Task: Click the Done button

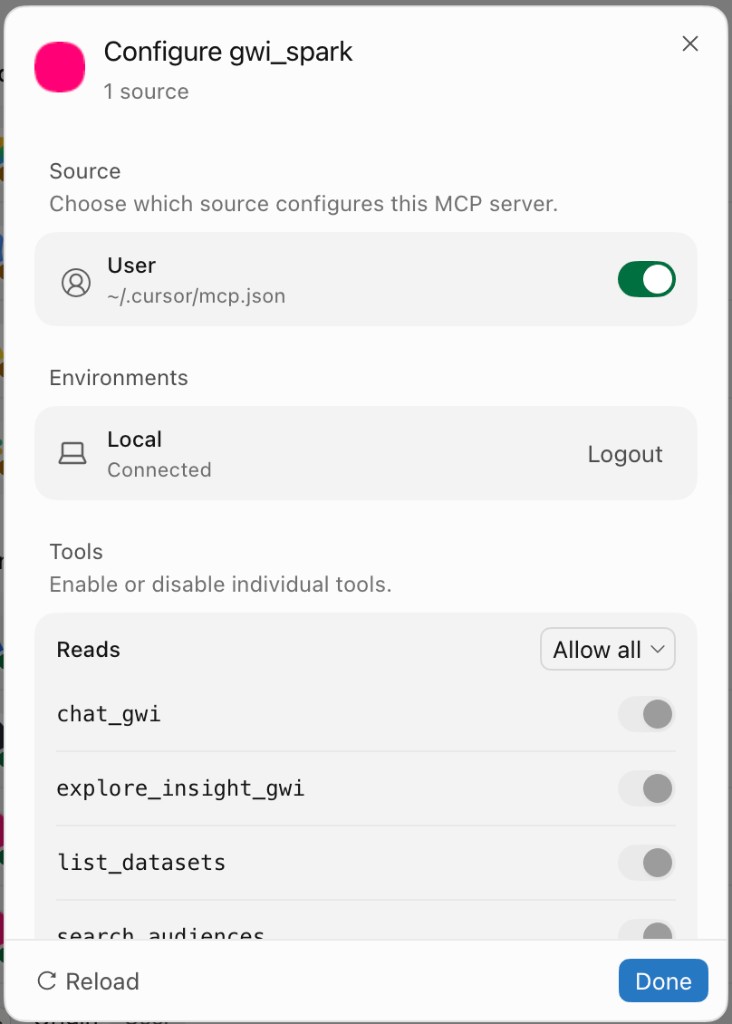Action: (663, 980)
